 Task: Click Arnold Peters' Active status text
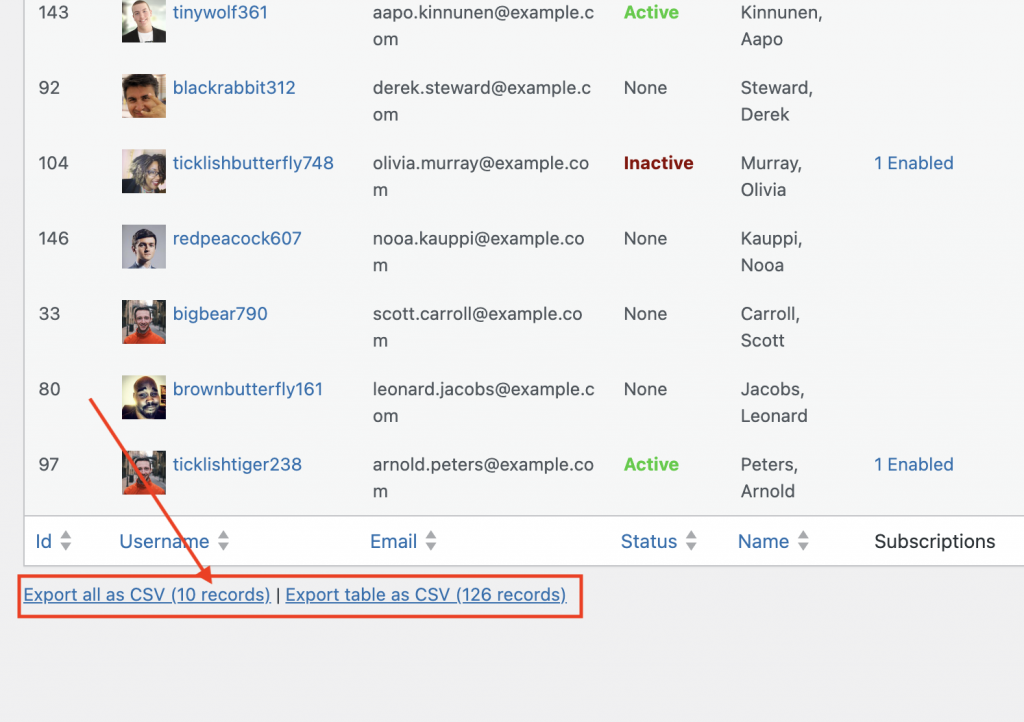tap(651, 464)
